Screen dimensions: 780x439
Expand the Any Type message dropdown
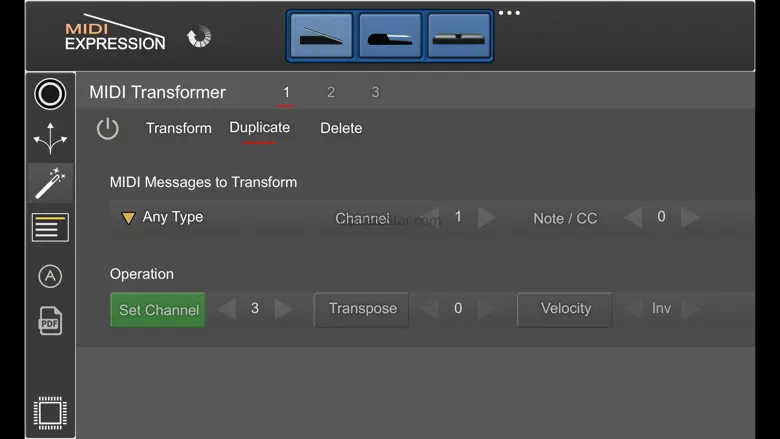(128, 218)
